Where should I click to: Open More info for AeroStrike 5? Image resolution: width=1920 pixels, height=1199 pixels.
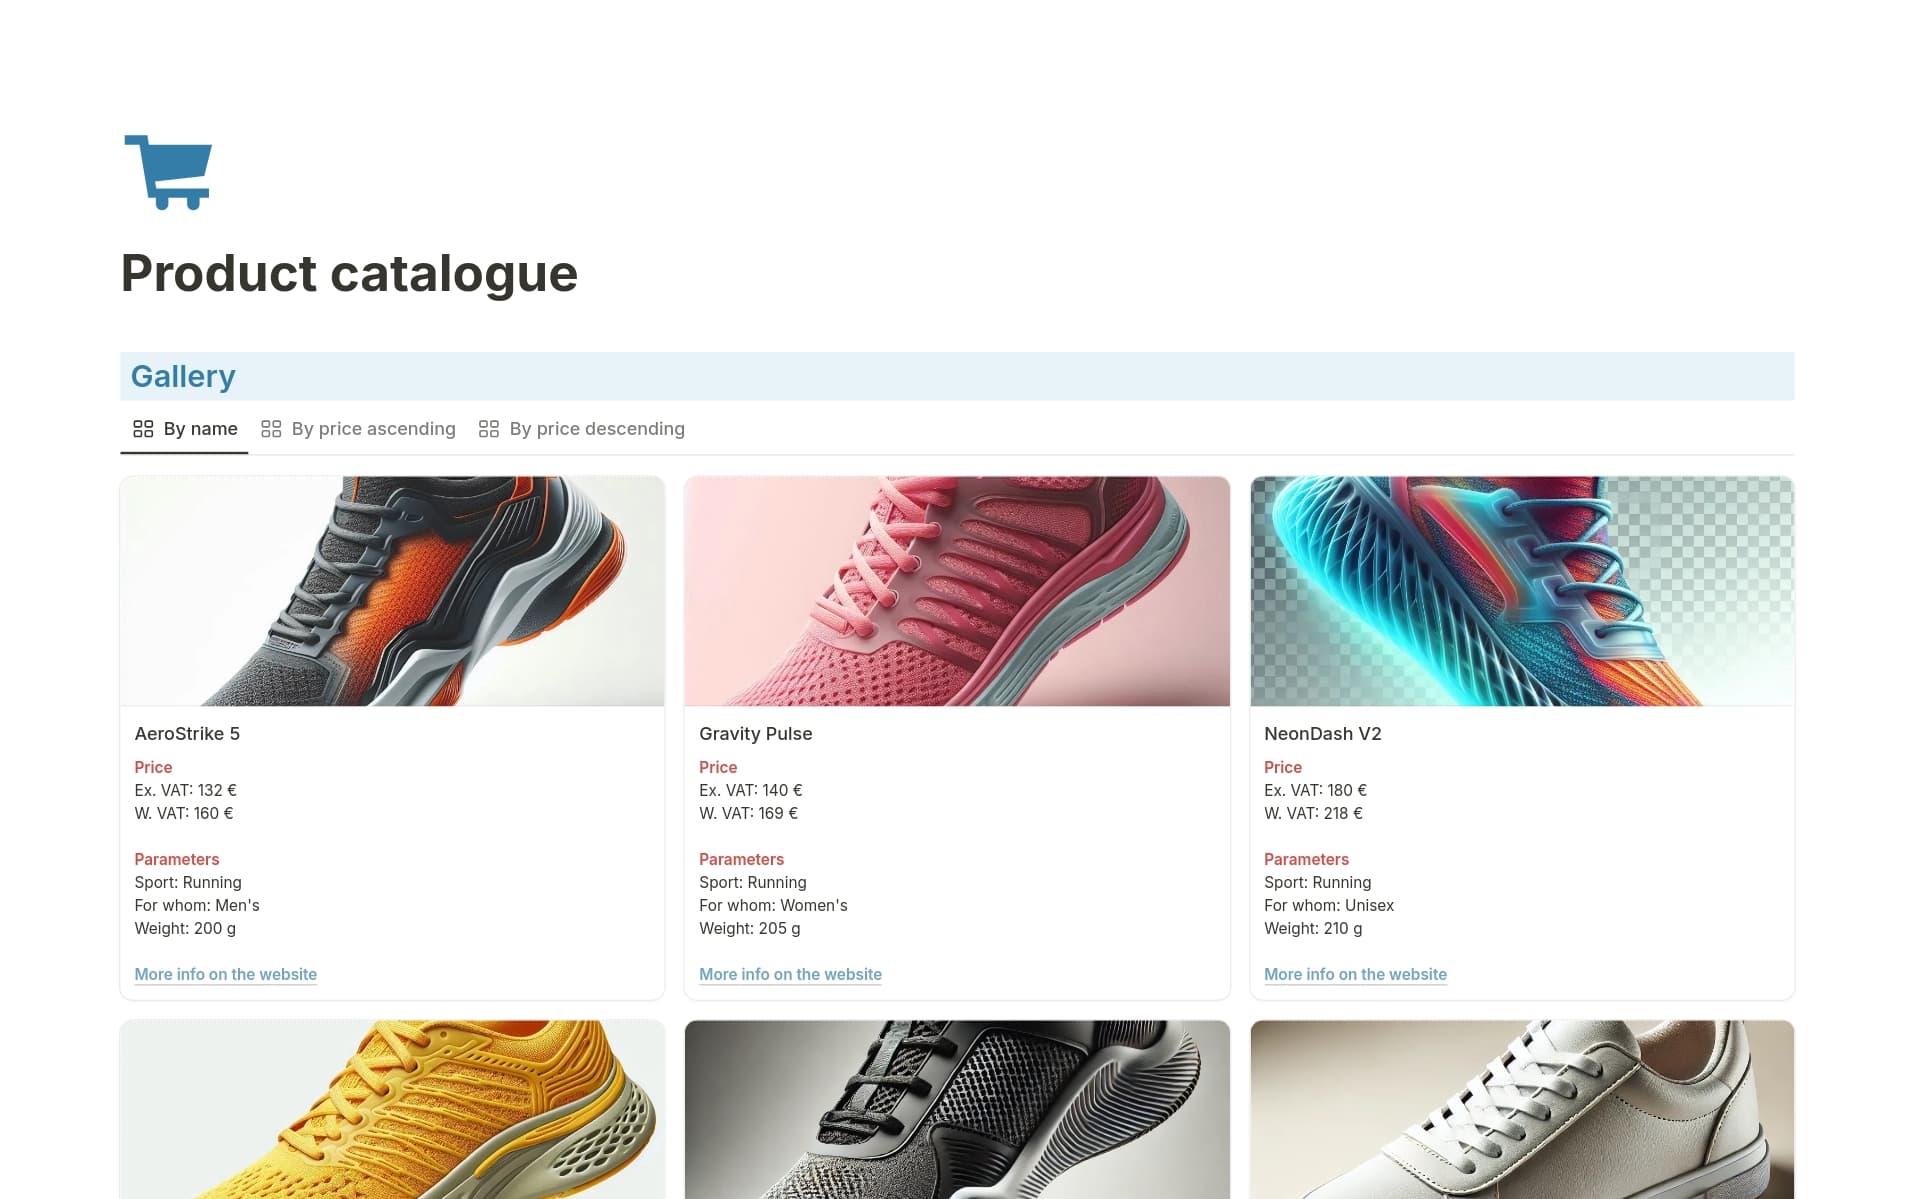[x=225, y=974]
